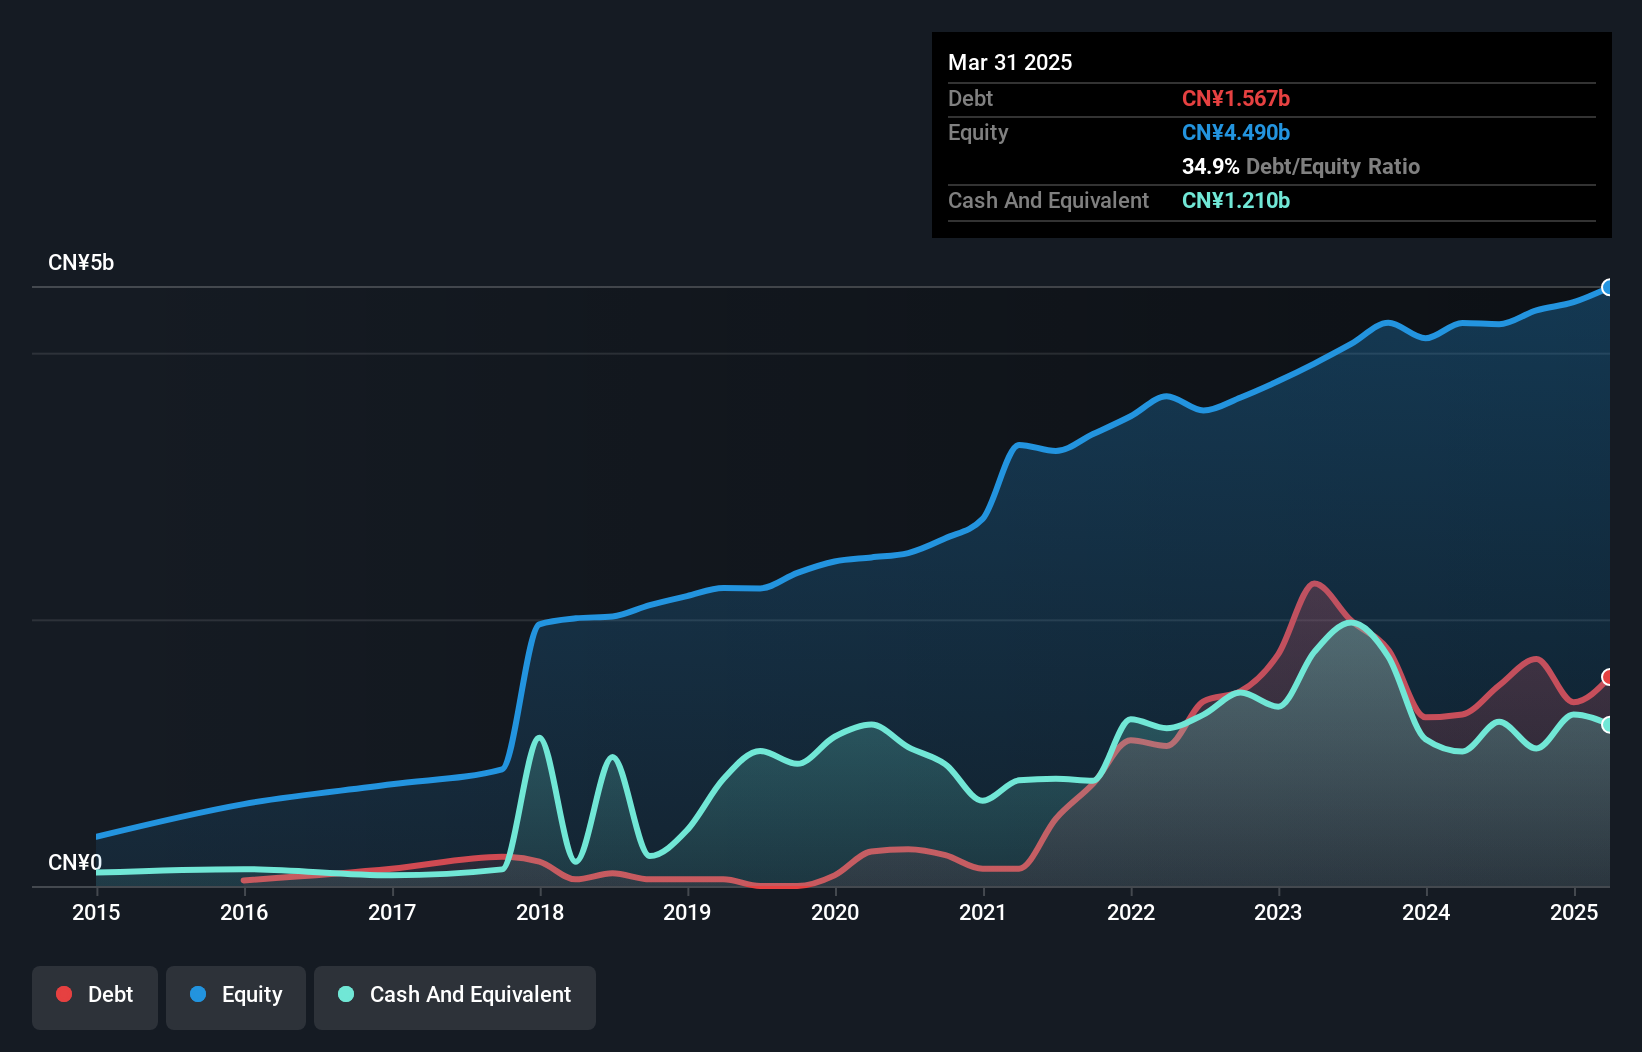Click the 2022 x-axis label
Image resolution: width=1642 pixels, height=1052 pixels.
pos(1131,912)
